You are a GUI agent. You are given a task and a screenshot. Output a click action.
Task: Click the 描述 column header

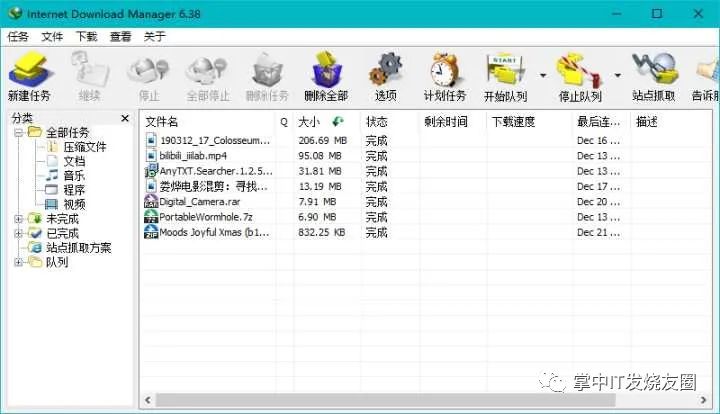(x=647, y=122)
